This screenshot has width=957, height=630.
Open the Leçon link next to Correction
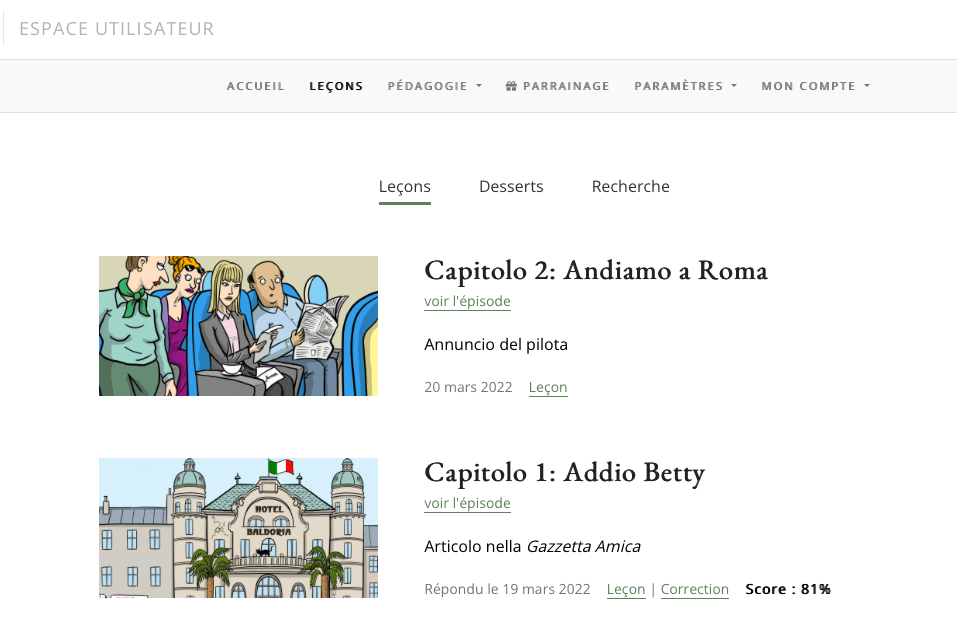625,590
